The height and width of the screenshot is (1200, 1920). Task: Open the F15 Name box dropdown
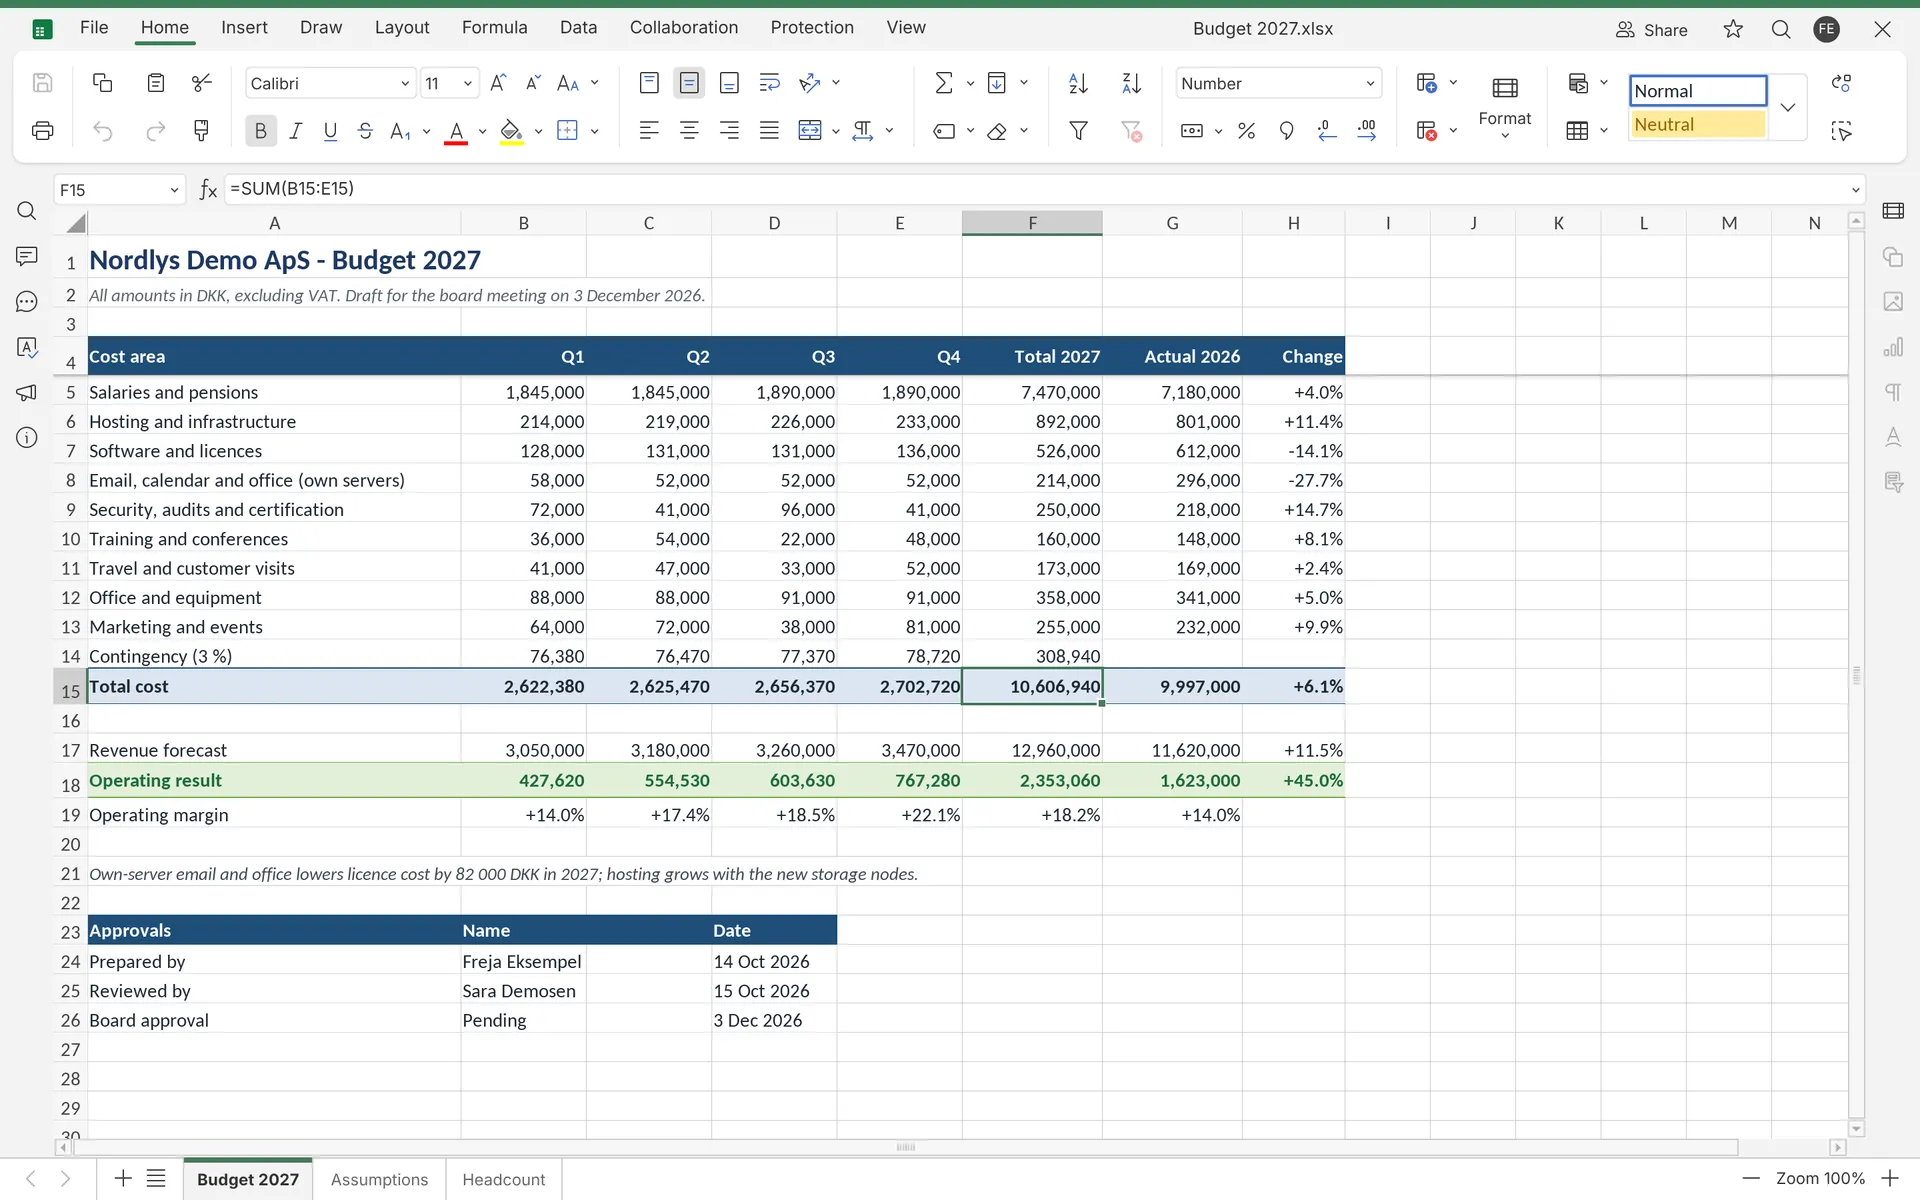tap(174, 189)
